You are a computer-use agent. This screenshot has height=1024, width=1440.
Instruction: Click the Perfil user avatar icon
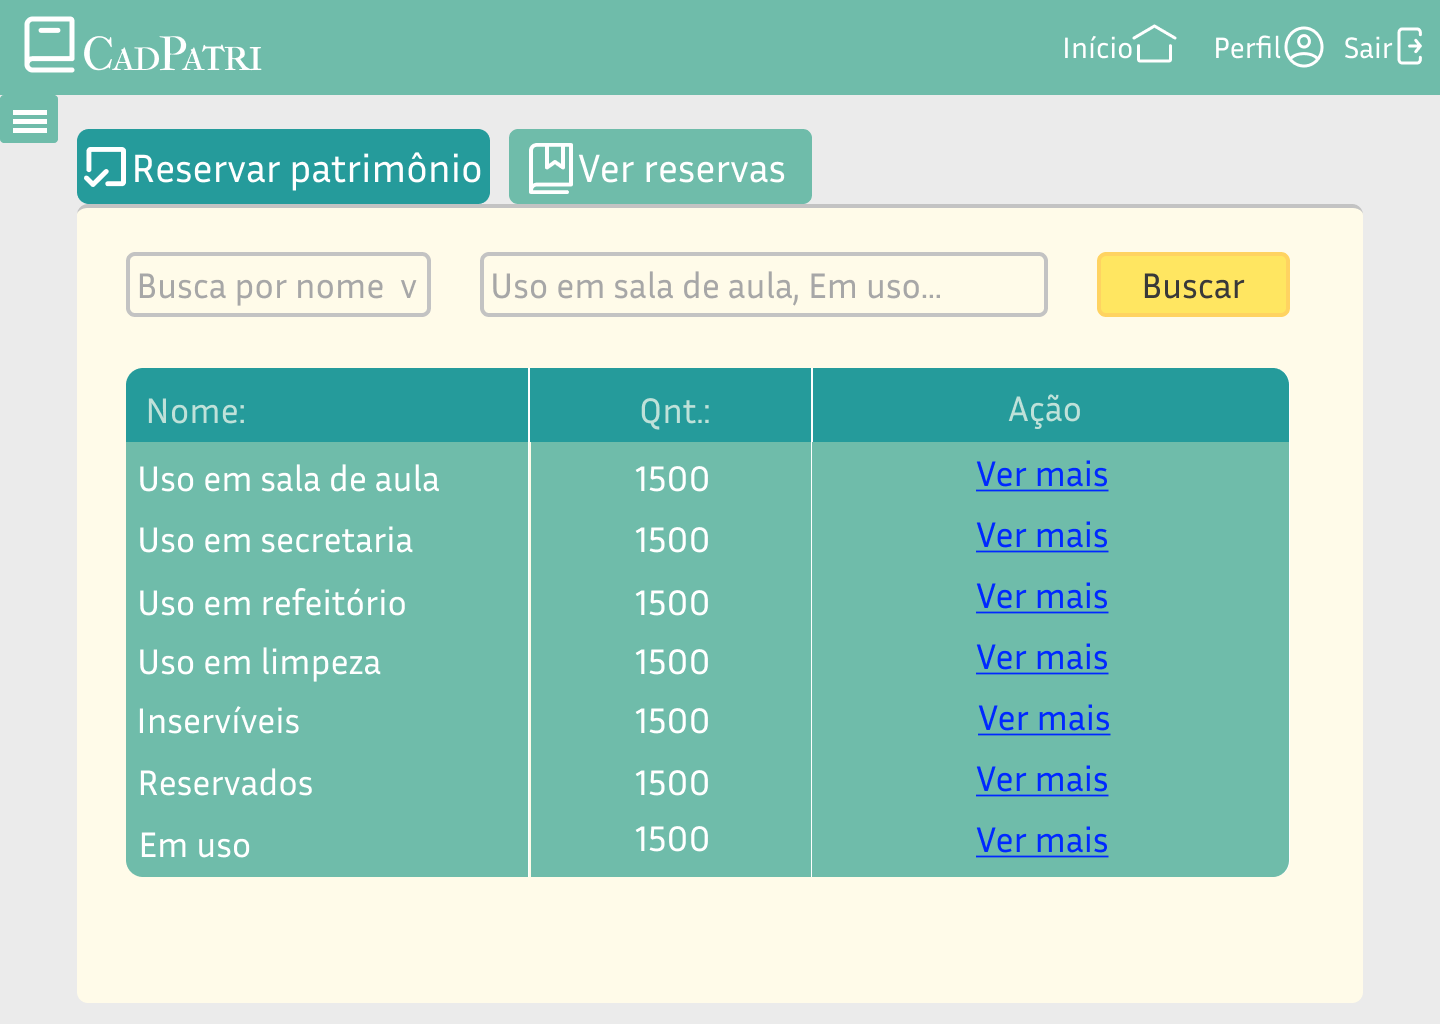(1303, 47)
